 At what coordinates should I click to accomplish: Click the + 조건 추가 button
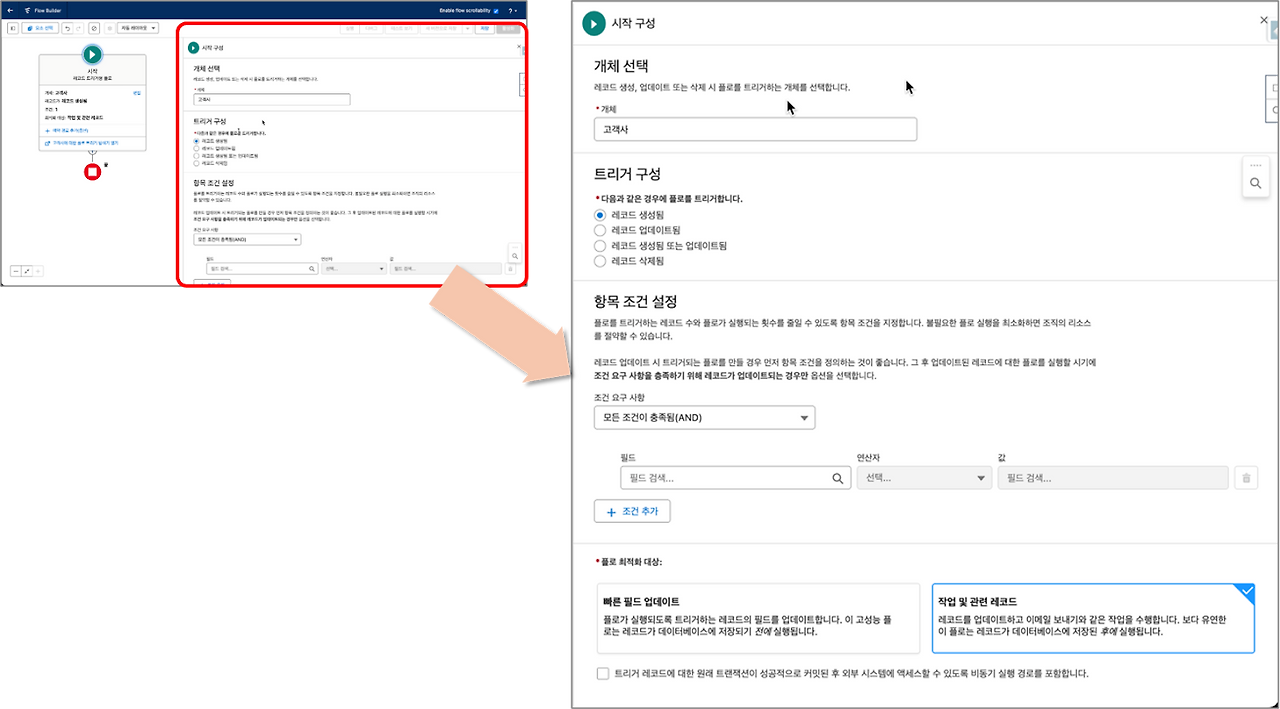pos(632,511)
